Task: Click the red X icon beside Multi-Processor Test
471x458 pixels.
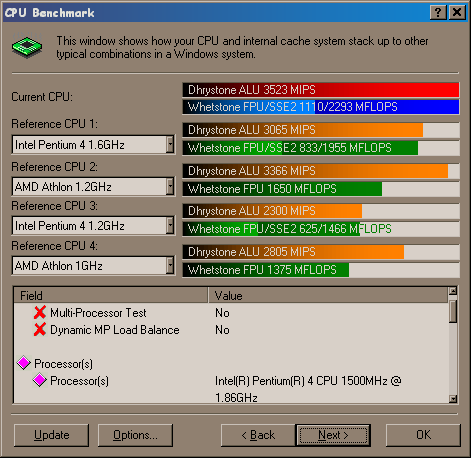Action: tap(40, 312)
